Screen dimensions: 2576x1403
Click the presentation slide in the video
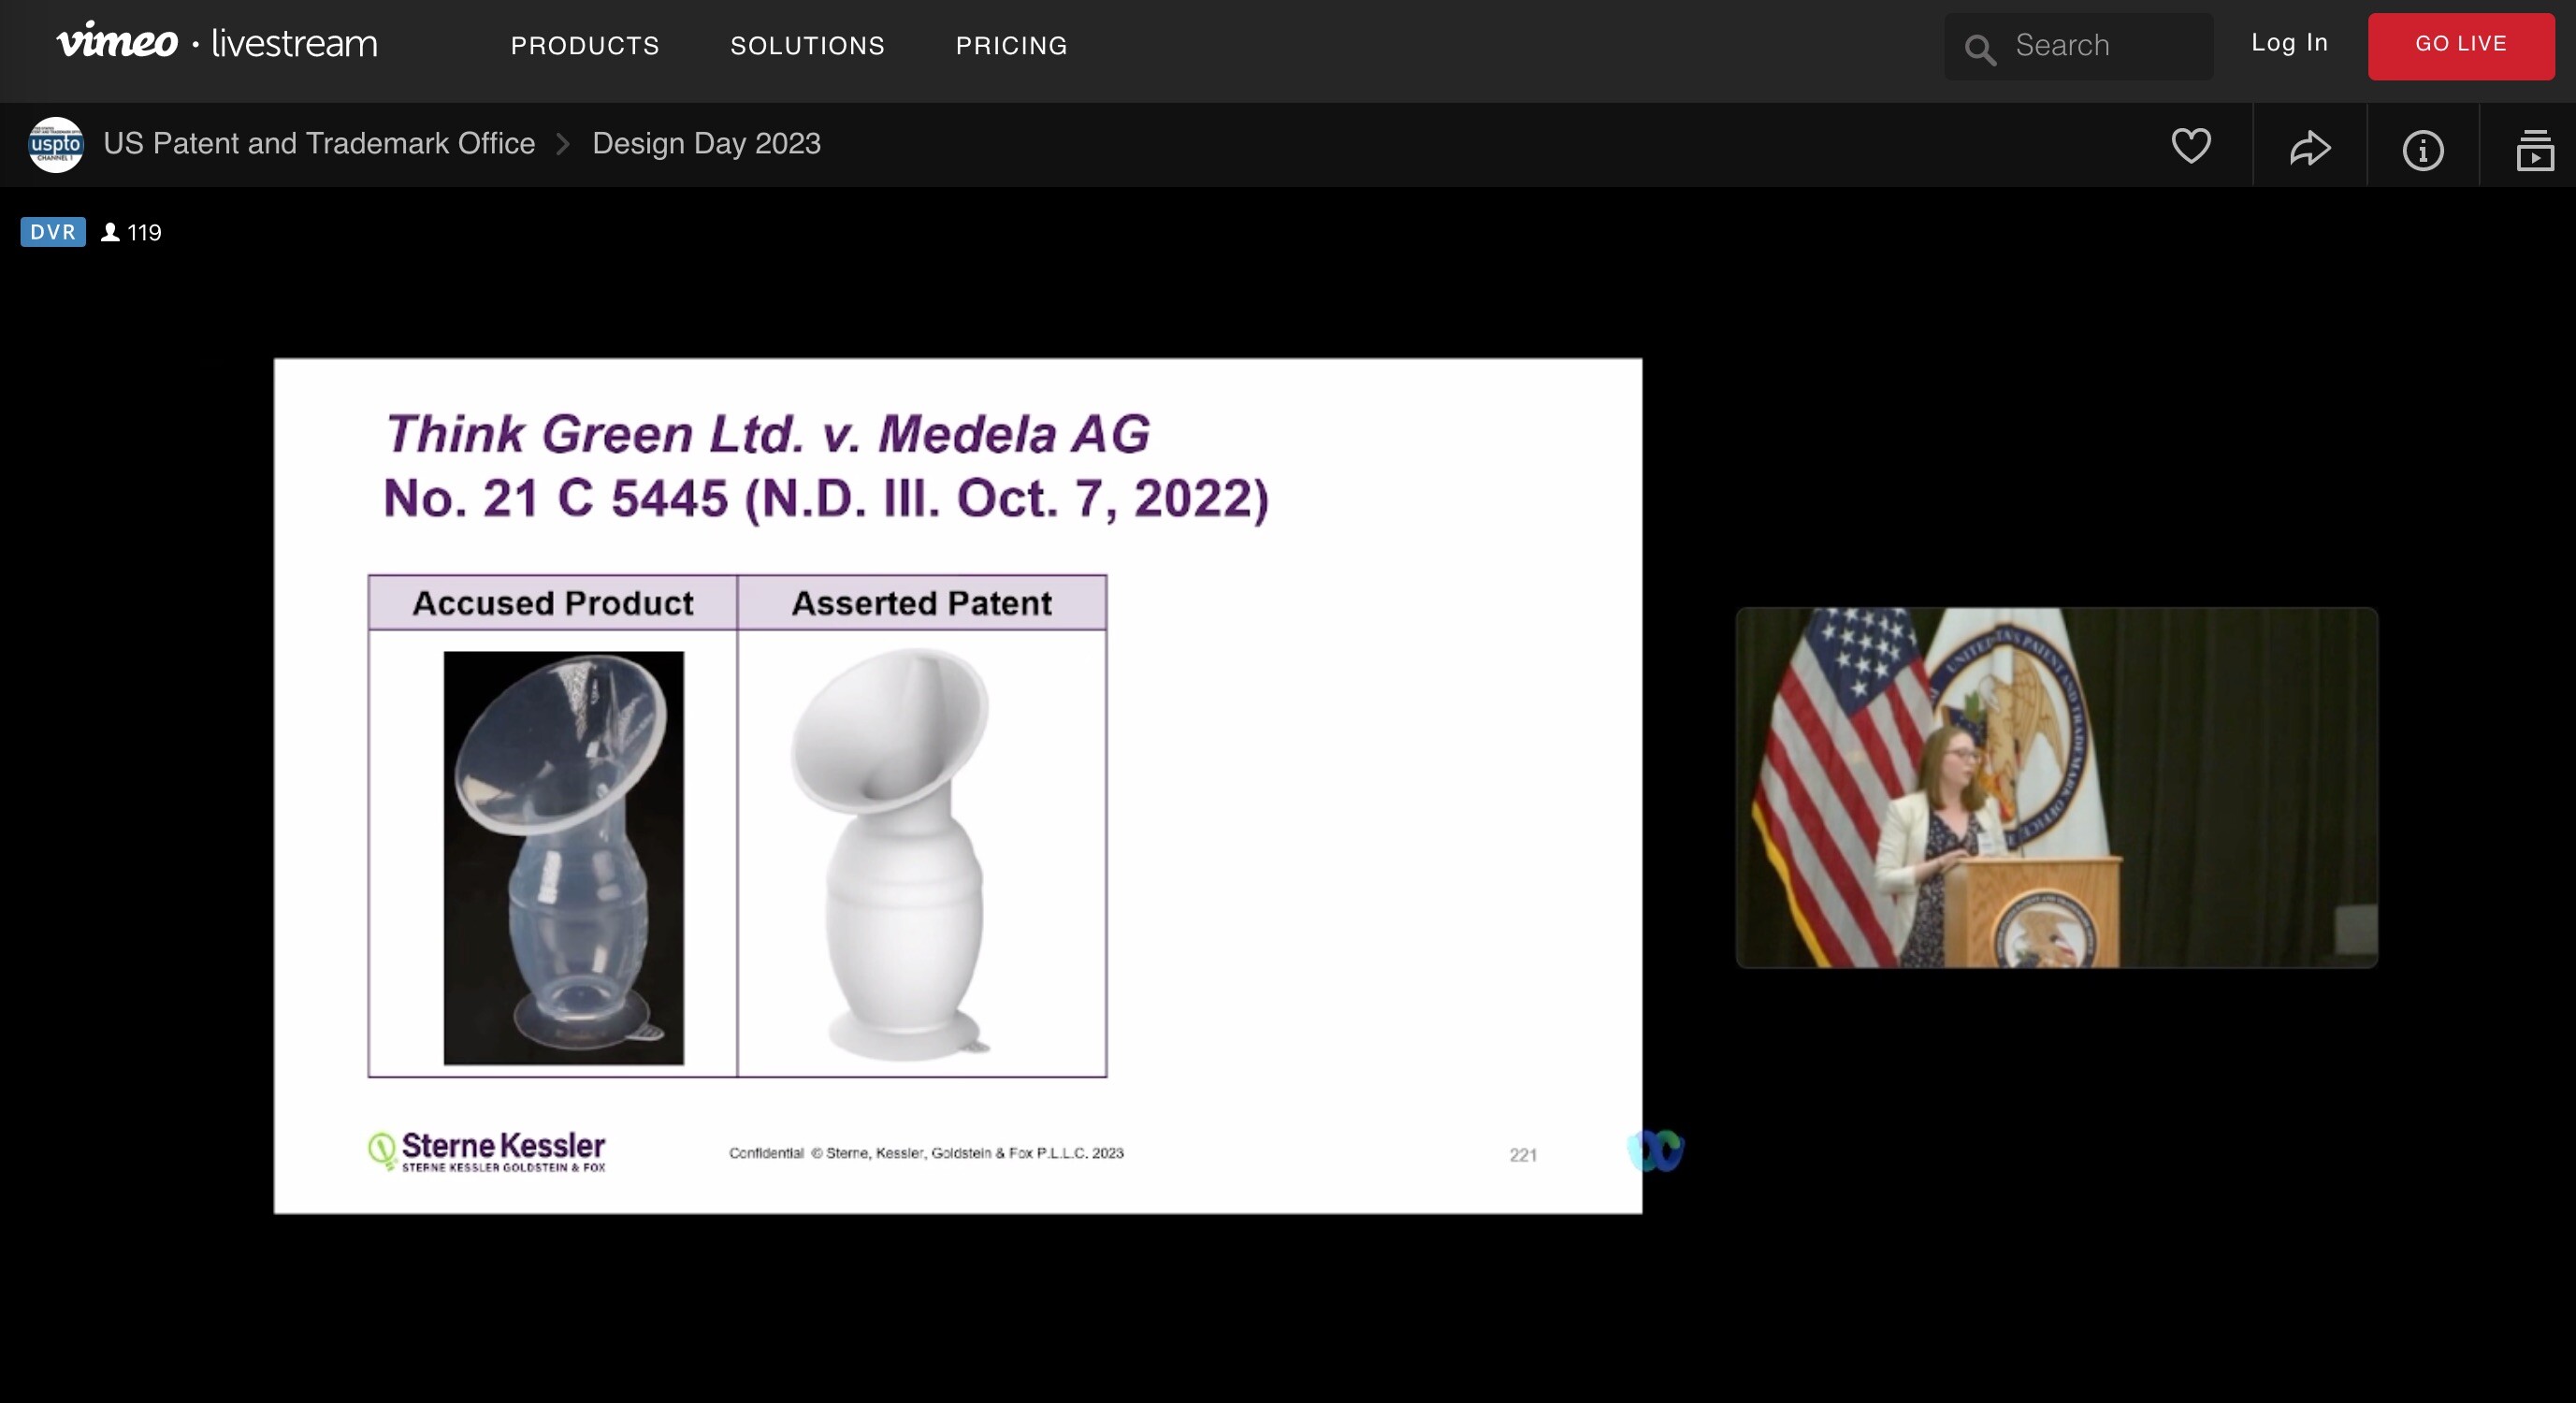tap(957, 786)
